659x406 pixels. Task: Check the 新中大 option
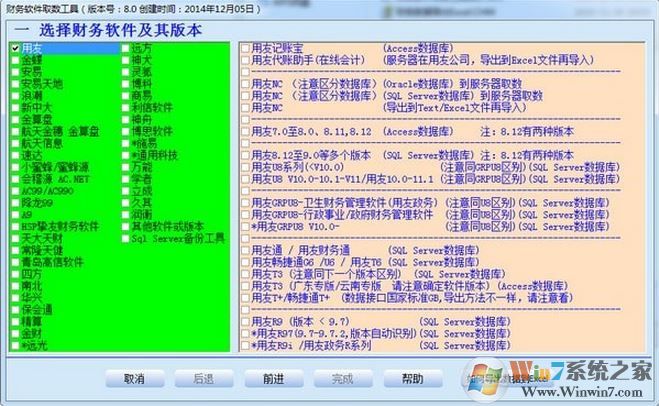16,108
